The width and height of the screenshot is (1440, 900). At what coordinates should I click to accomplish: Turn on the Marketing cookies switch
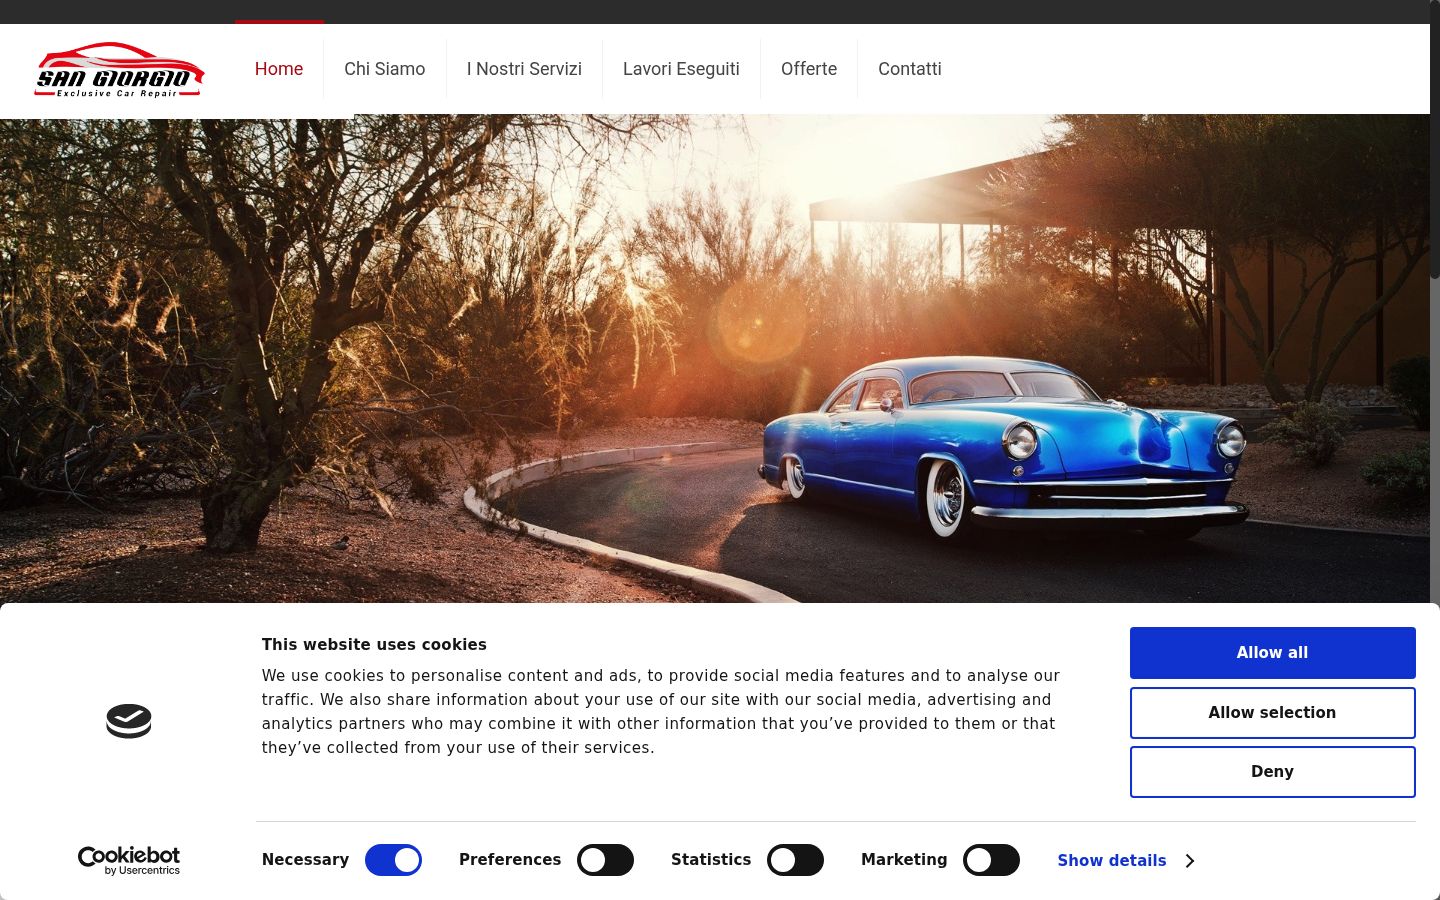pyautogui.click(x=991, y=860)
